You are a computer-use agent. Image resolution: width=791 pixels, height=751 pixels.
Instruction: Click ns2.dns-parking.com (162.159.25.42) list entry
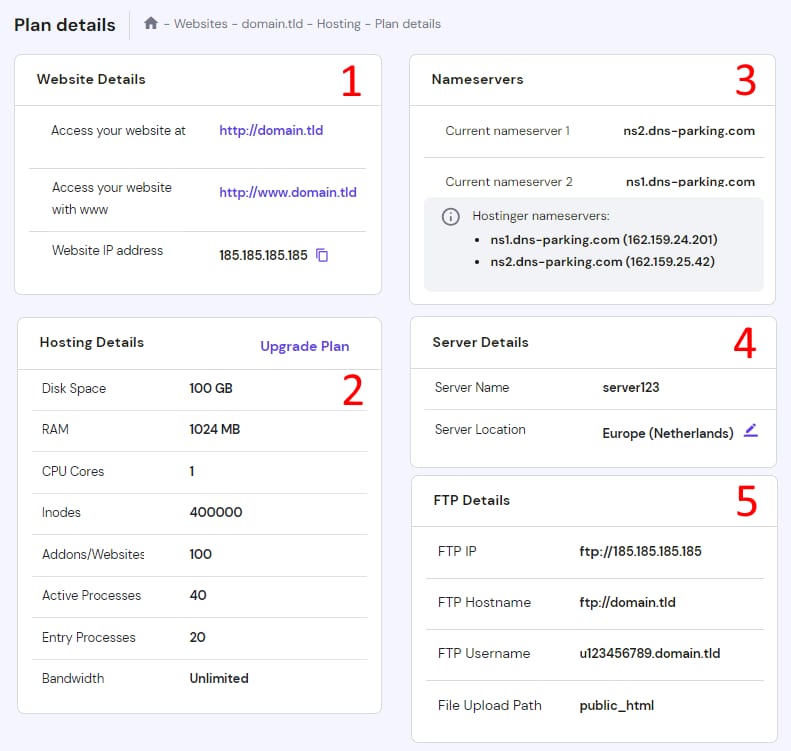click(x=602, y=262)
